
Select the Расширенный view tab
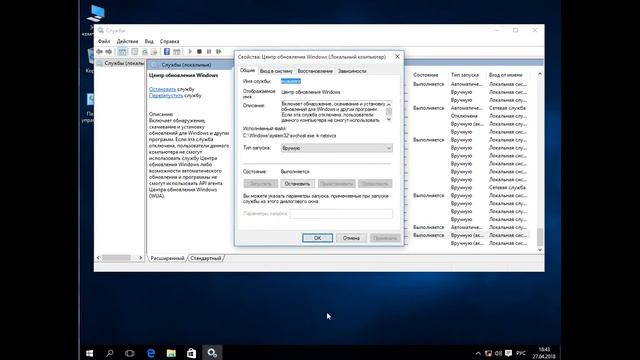pyautogui.click(x=167, y=258)
